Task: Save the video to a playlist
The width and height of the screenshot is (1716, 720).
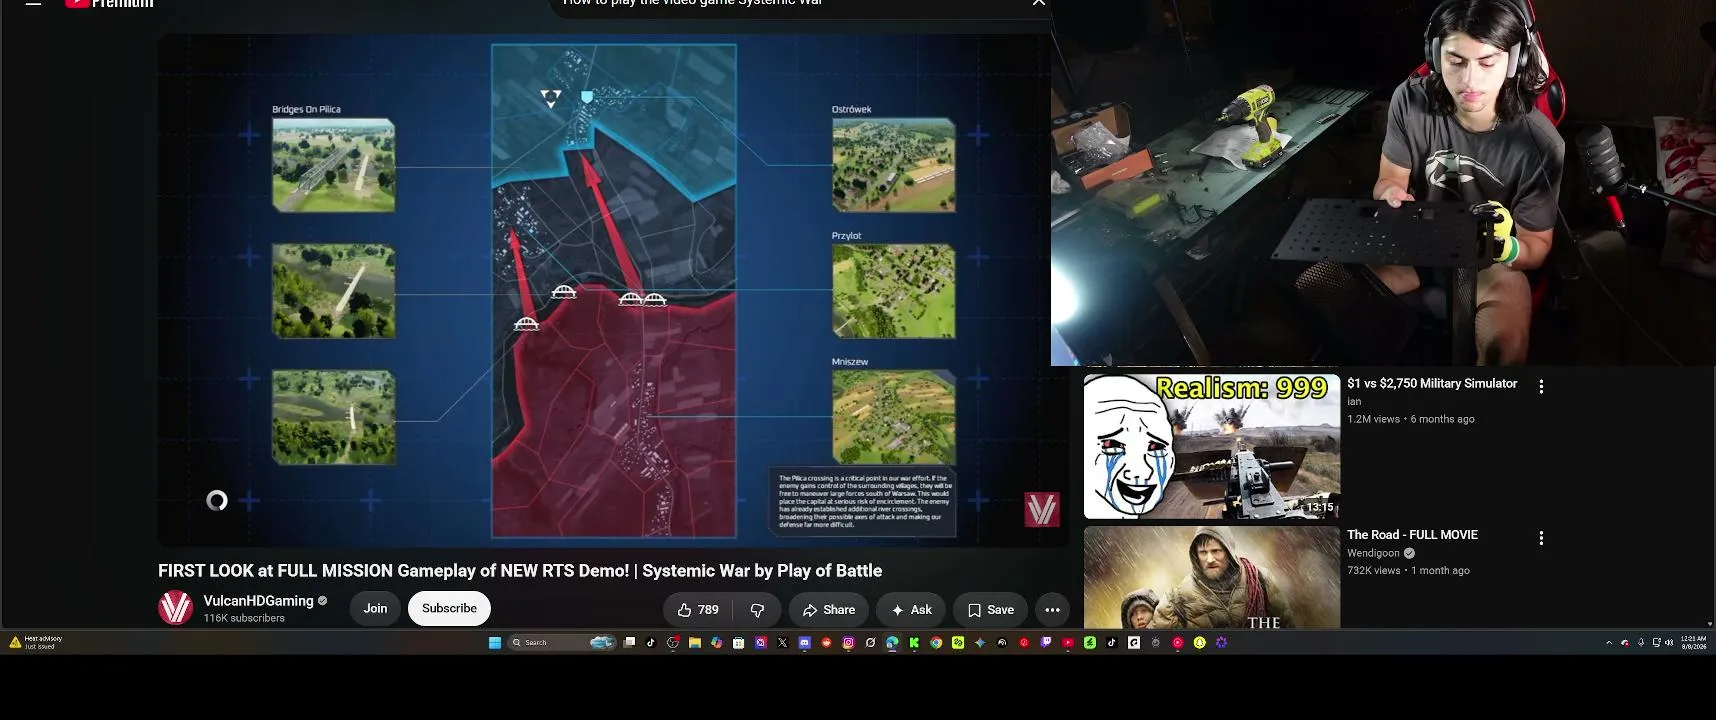Action: point(990,609)
